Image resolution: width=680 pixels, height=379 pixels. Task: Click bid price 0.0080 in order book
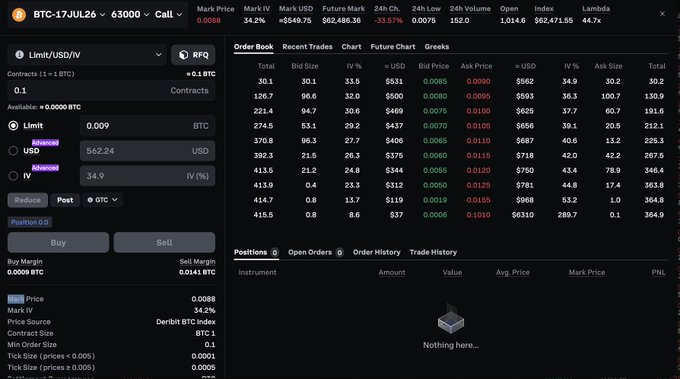[x=435, y=96]
